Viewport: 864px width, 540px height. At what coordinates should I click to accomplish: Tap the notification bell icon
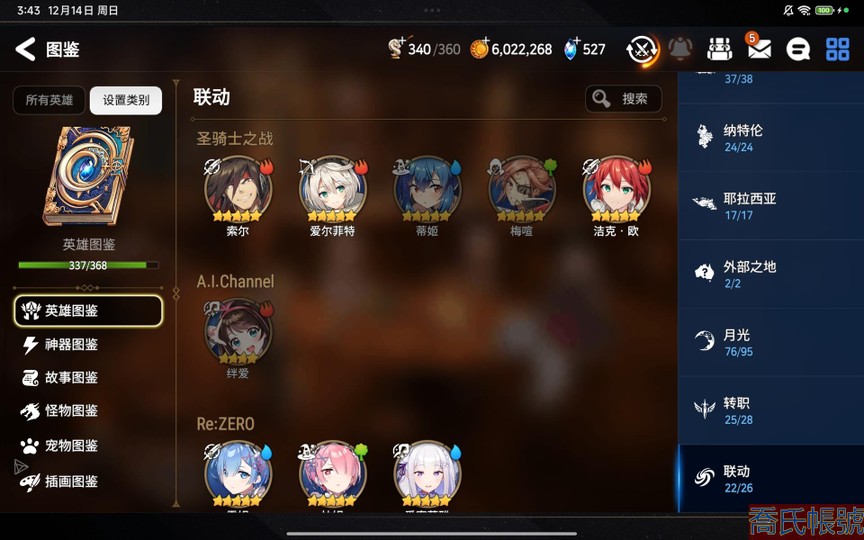(681, 50)
